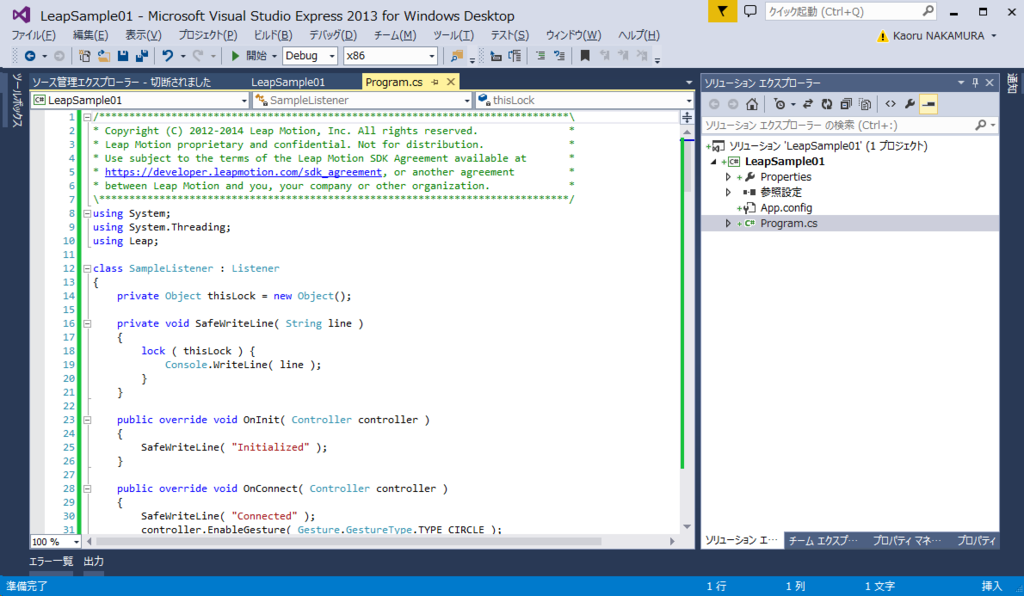Image resolution: width=1024 pixels, height=596 pixels.
Task: Undo the last action using the toolbar arrow
Action: pos(168,56)
